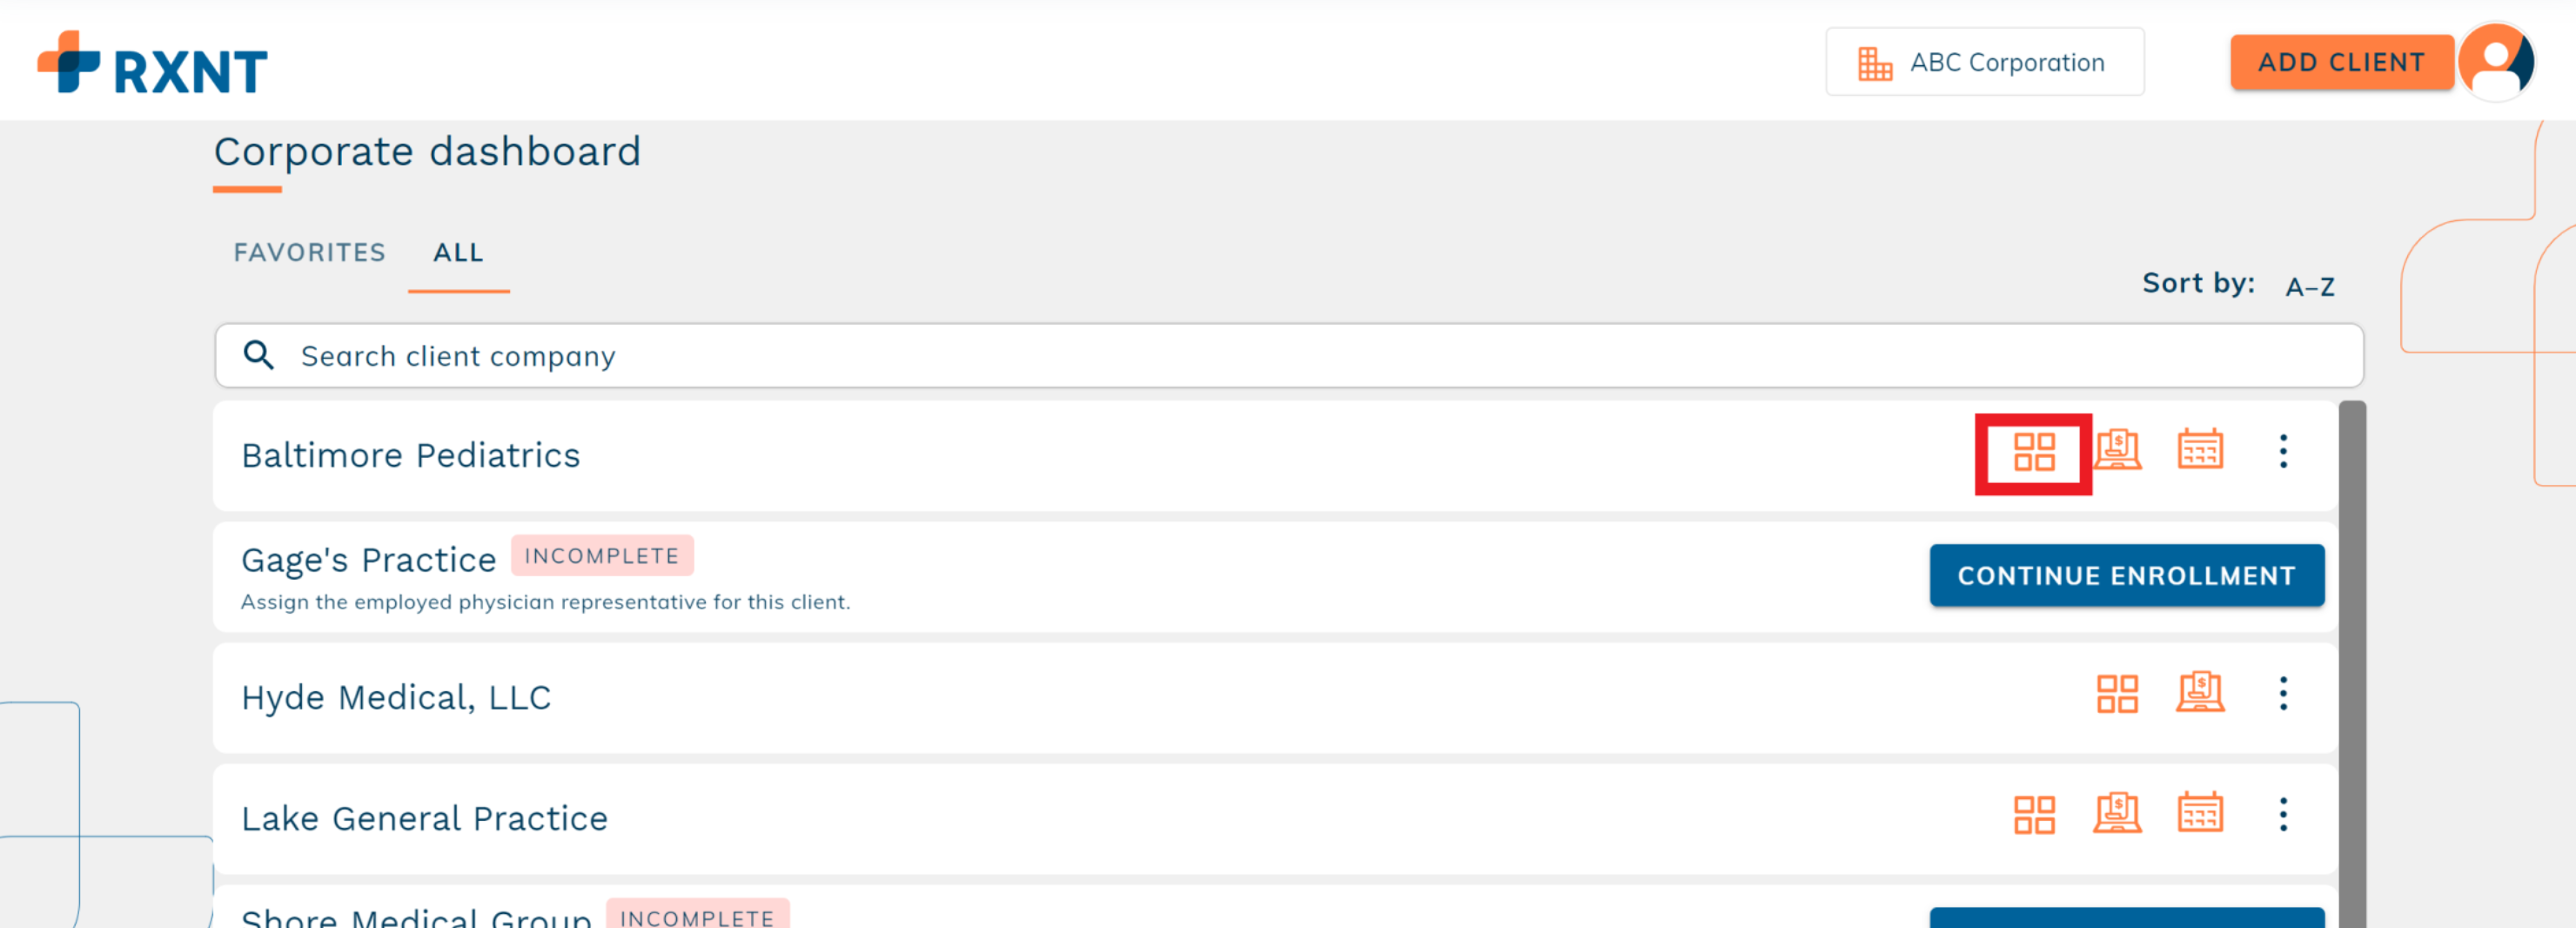Open Hyde Medical, LLC billing laptop icon
Screen dimensions: 2576x928
tap(2200, 692)
